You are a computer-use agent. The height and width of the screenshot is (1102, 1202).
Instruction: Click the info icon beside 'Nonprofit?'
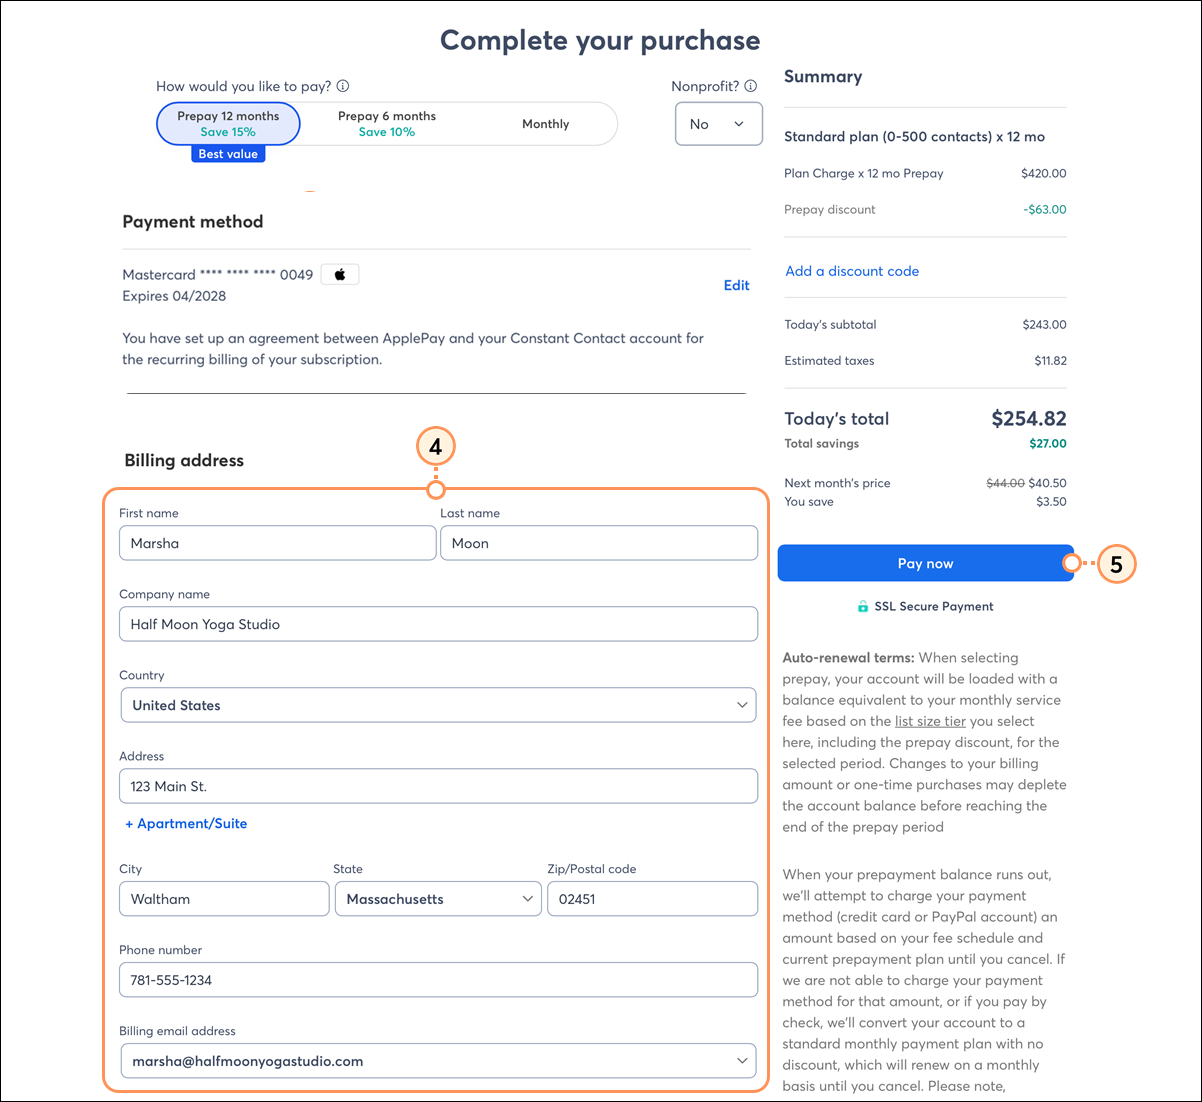tap(751, 86)
